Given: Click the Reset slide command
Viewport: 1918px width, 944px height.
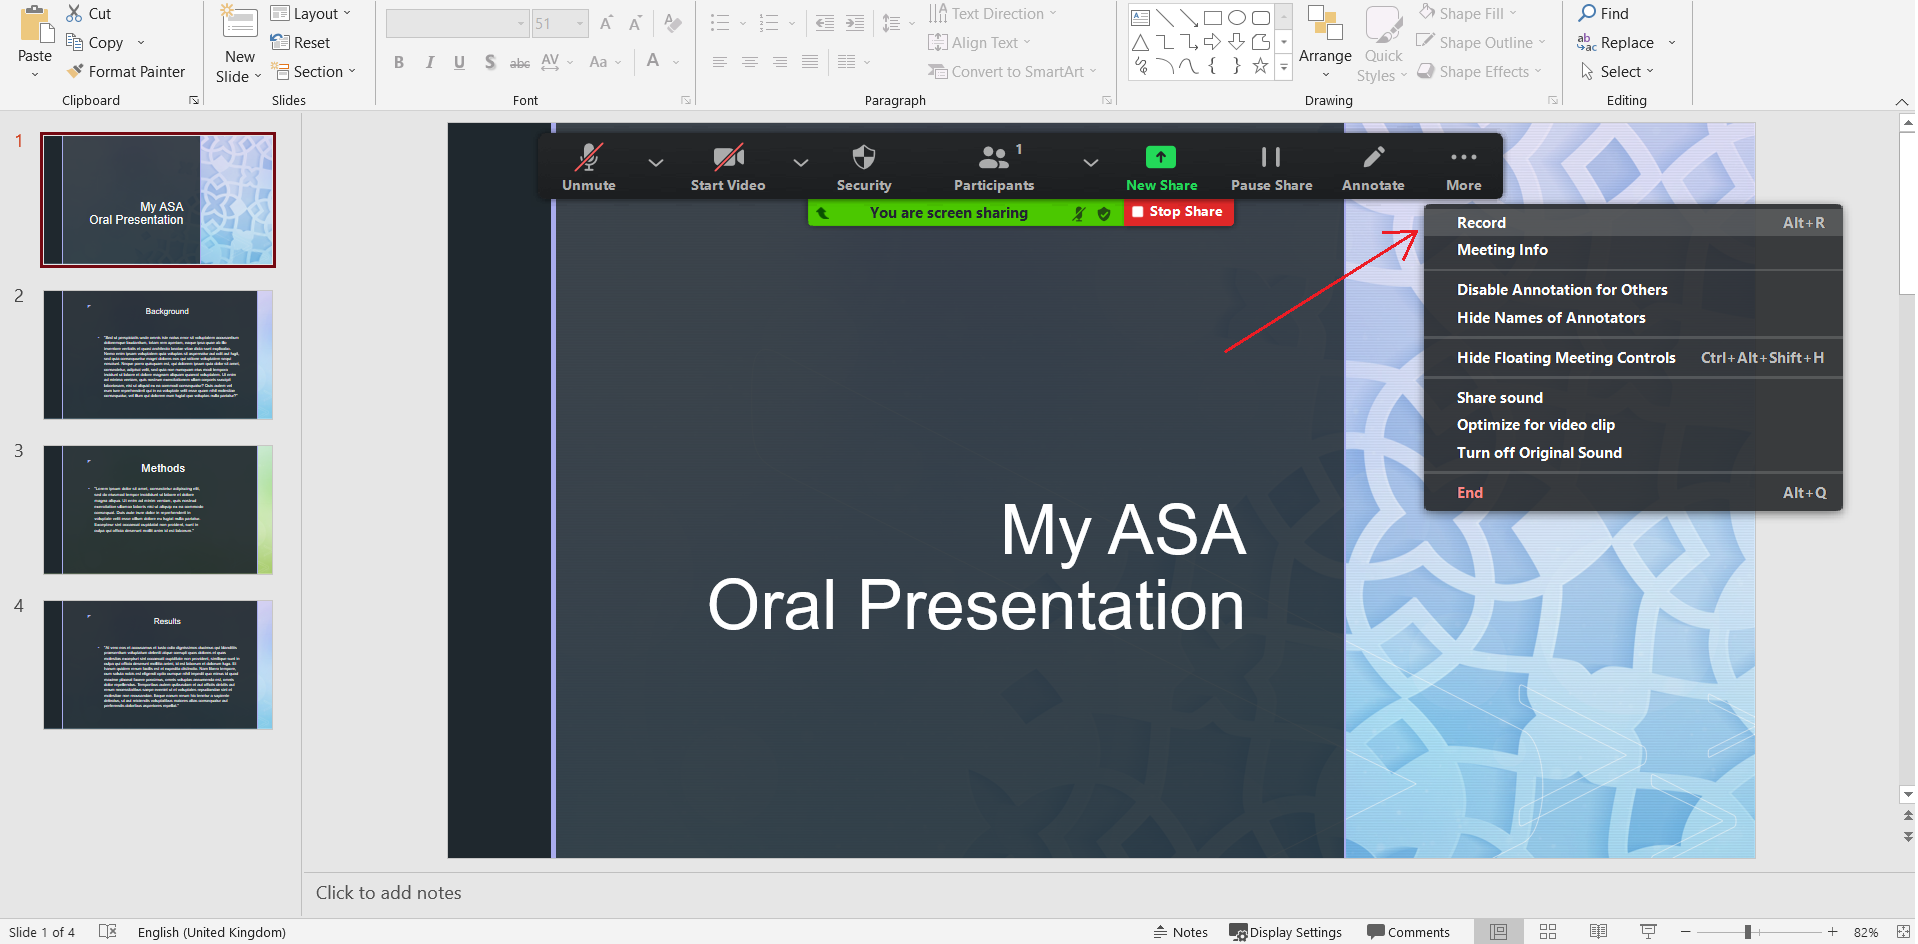Looking at the screenshot, I should [300, 42].
